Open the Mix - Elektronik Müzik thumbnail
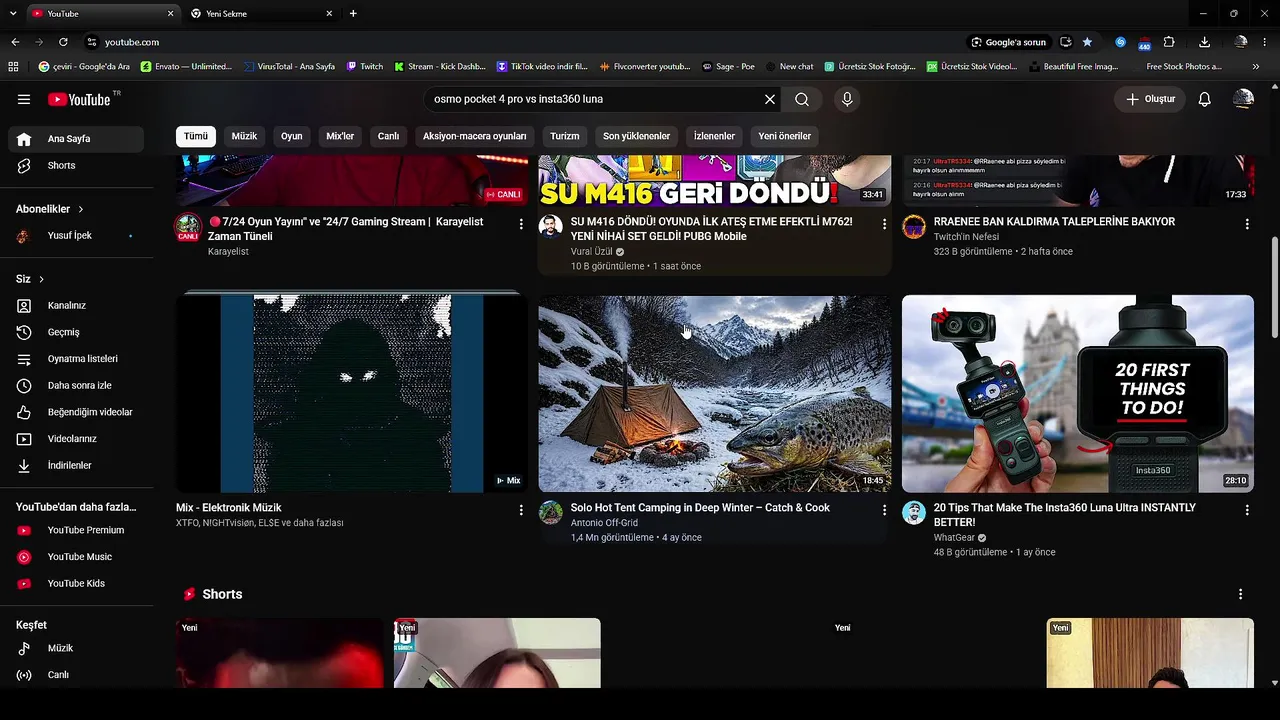 [x=352, y=393]
